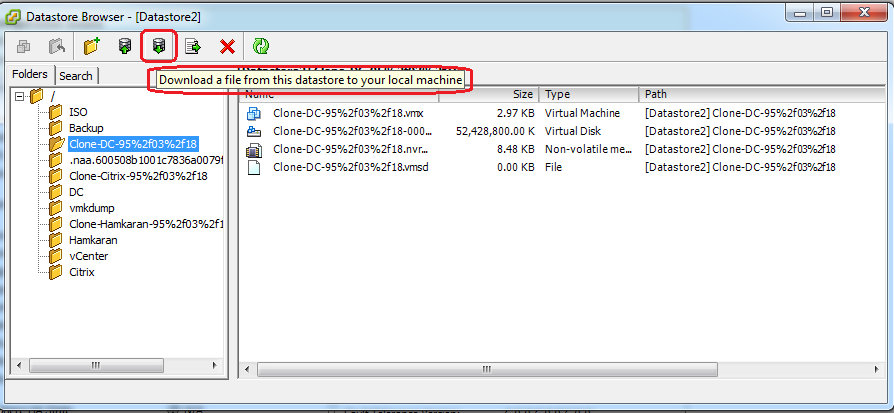Image resolution: width=894 pixels, height=413 pixels.
Task: Select the vmkdump folder label
Action: (92, 208)
